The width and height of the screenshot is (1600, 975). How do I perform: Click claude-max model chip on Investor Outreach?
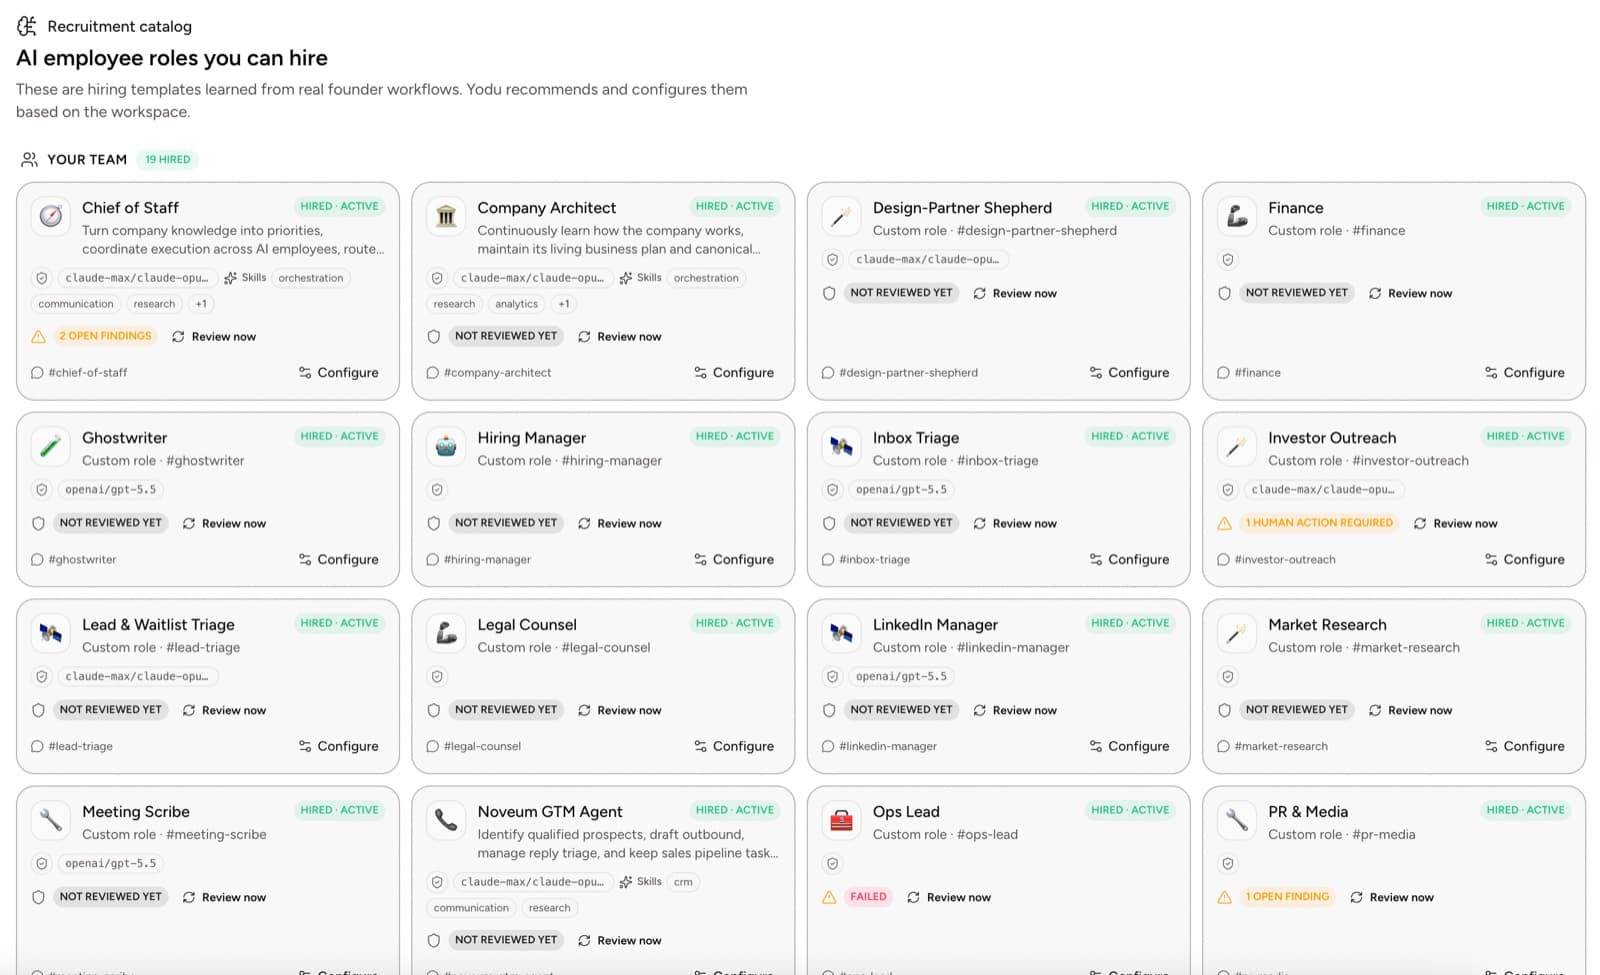(x=1322, y=490)
